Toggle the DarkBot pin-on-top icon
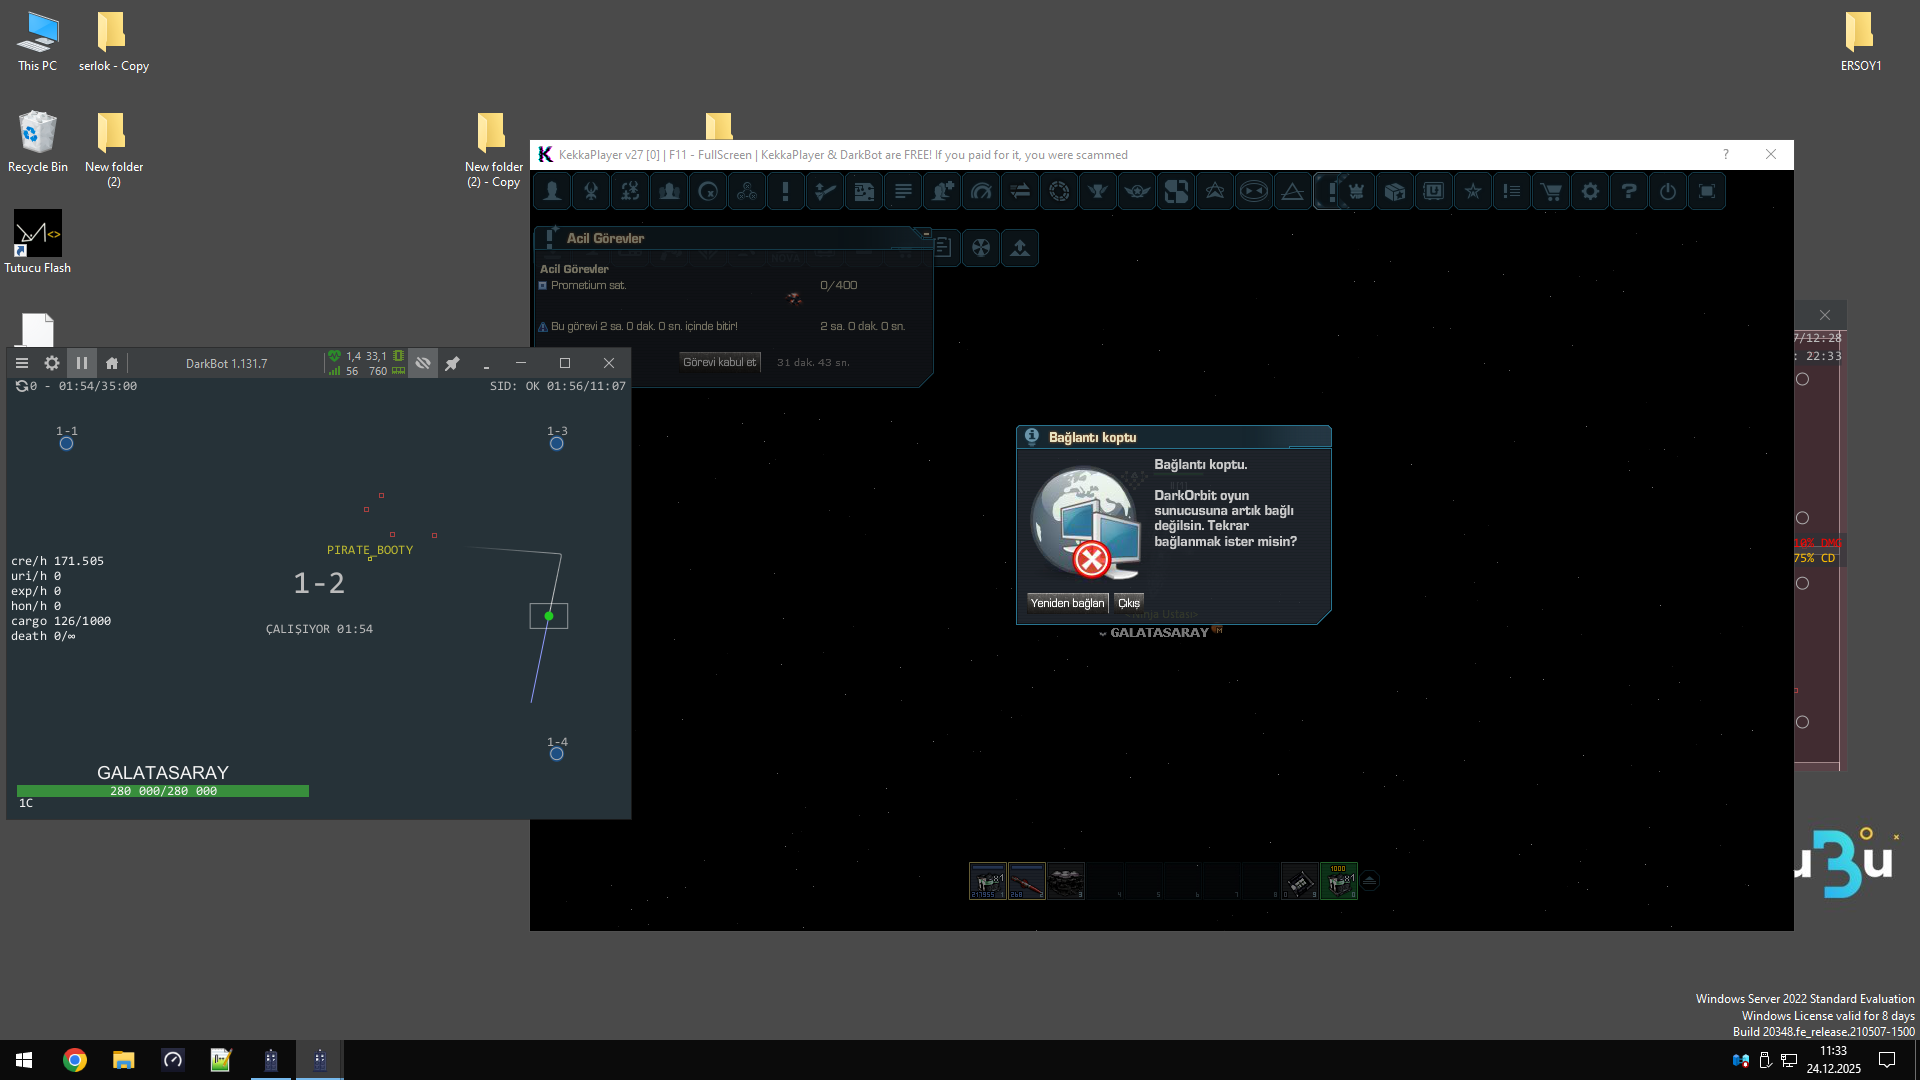Screen dimensions: 1920x1080 click(452, 363)
